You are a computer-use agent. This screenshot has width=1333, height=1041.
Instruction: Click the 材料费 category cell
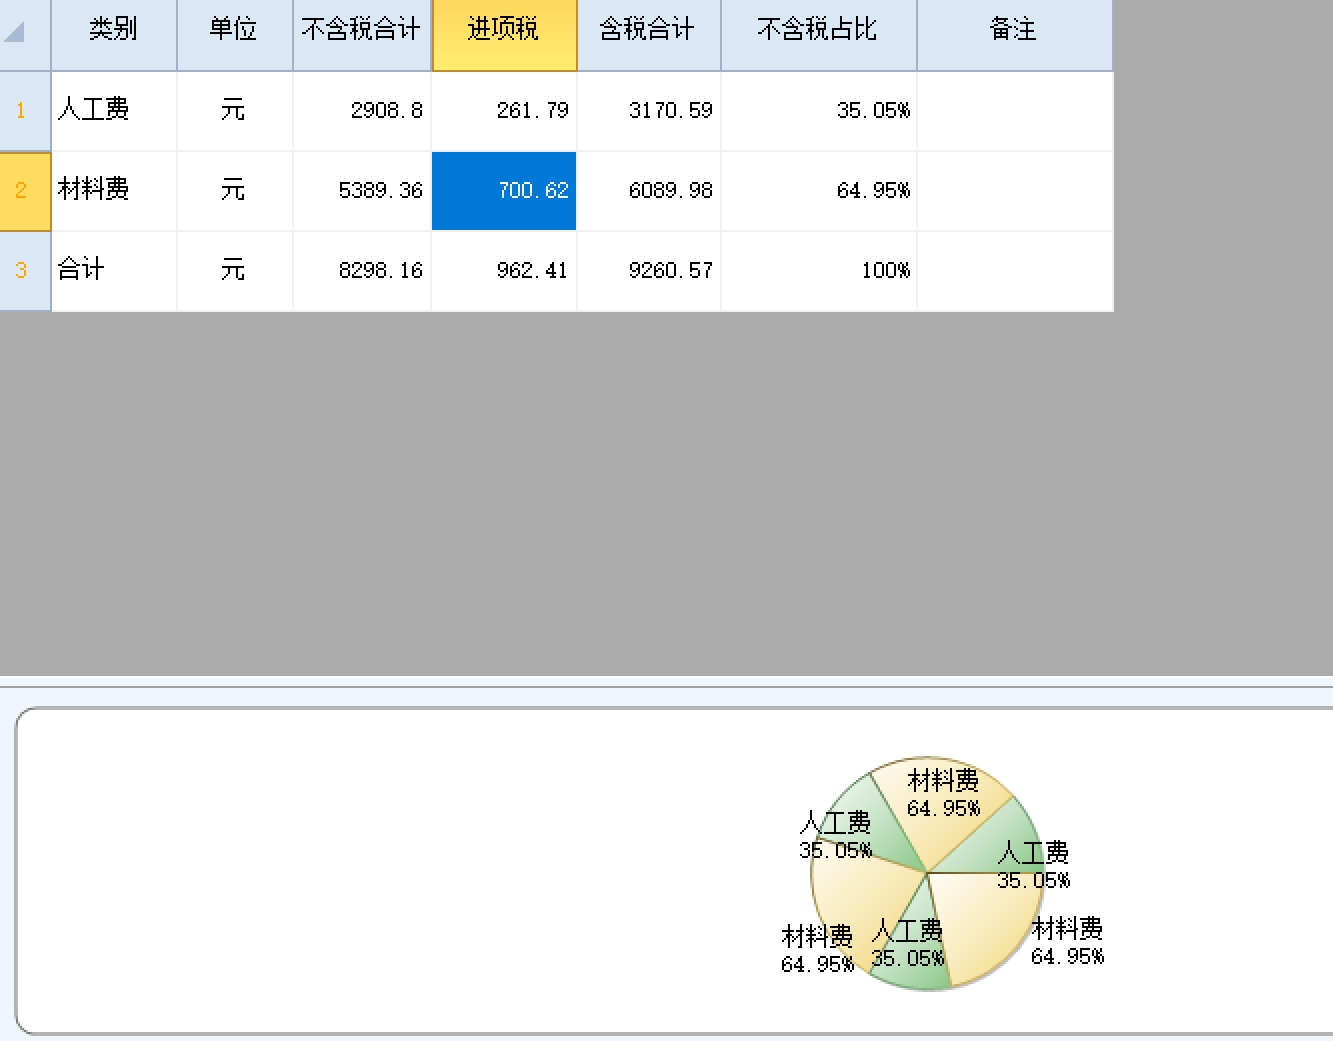tap(114, 191)
